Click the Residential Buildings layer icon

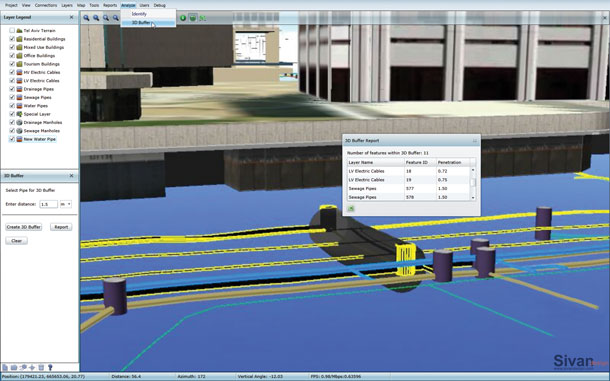[19, 39]
